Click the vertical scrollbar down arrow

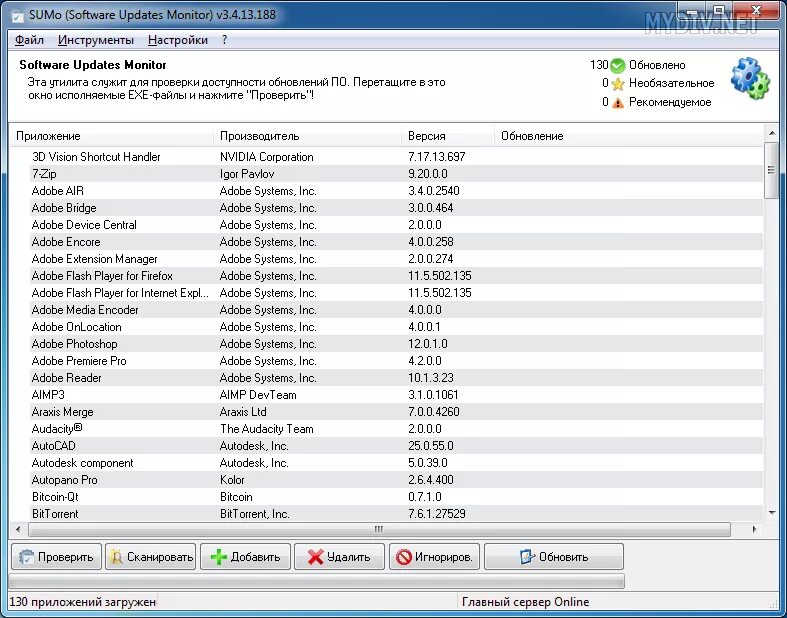point(771,513)
